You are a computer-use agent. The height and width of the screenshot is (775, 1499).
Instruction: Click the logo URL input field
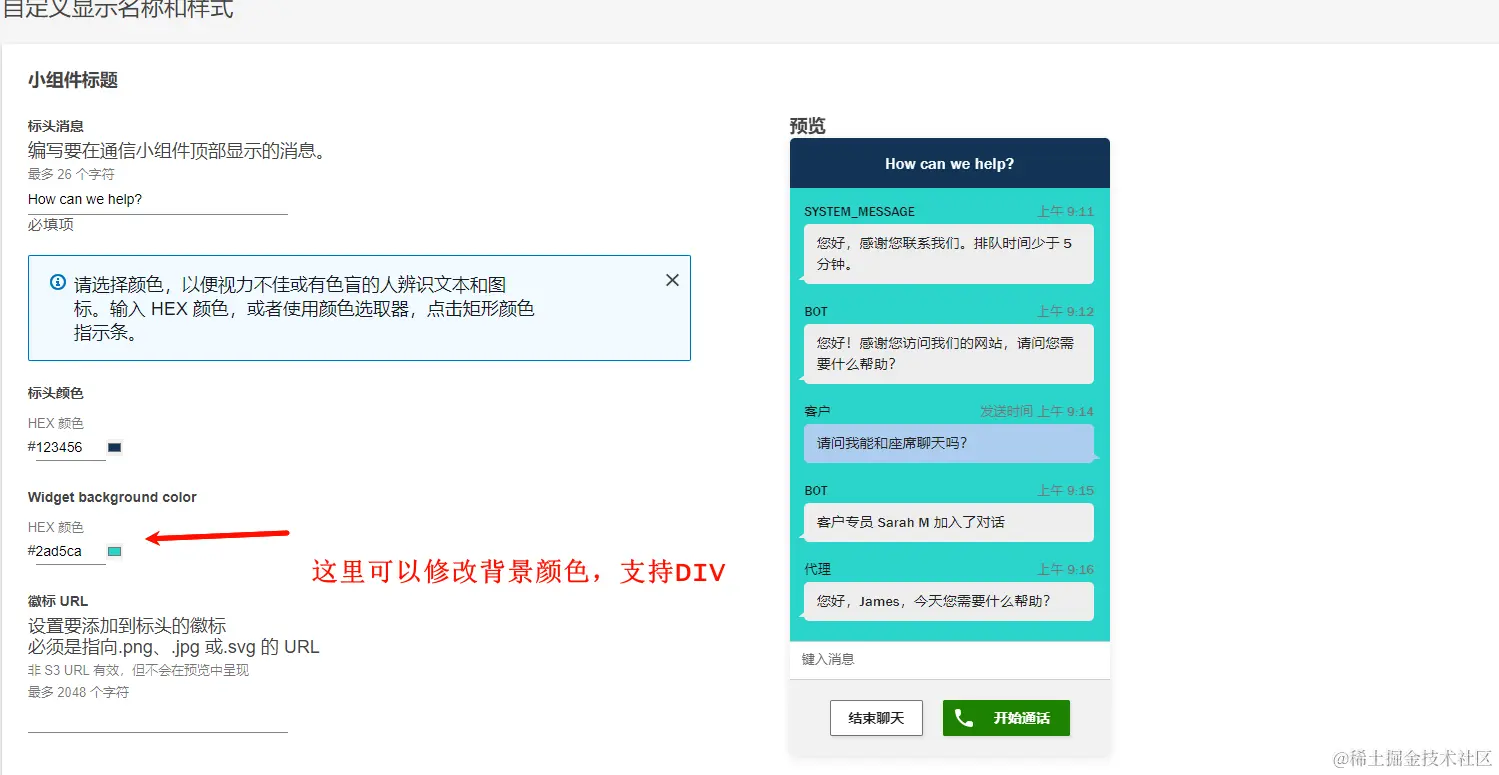[158, 720]
